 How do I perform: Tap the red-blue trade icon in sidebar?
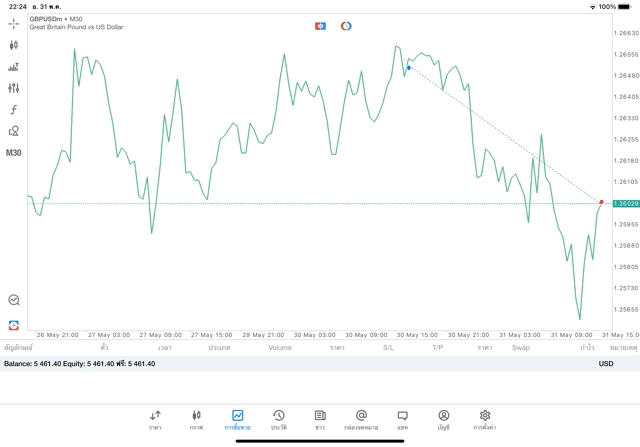[x=14, y=324]
